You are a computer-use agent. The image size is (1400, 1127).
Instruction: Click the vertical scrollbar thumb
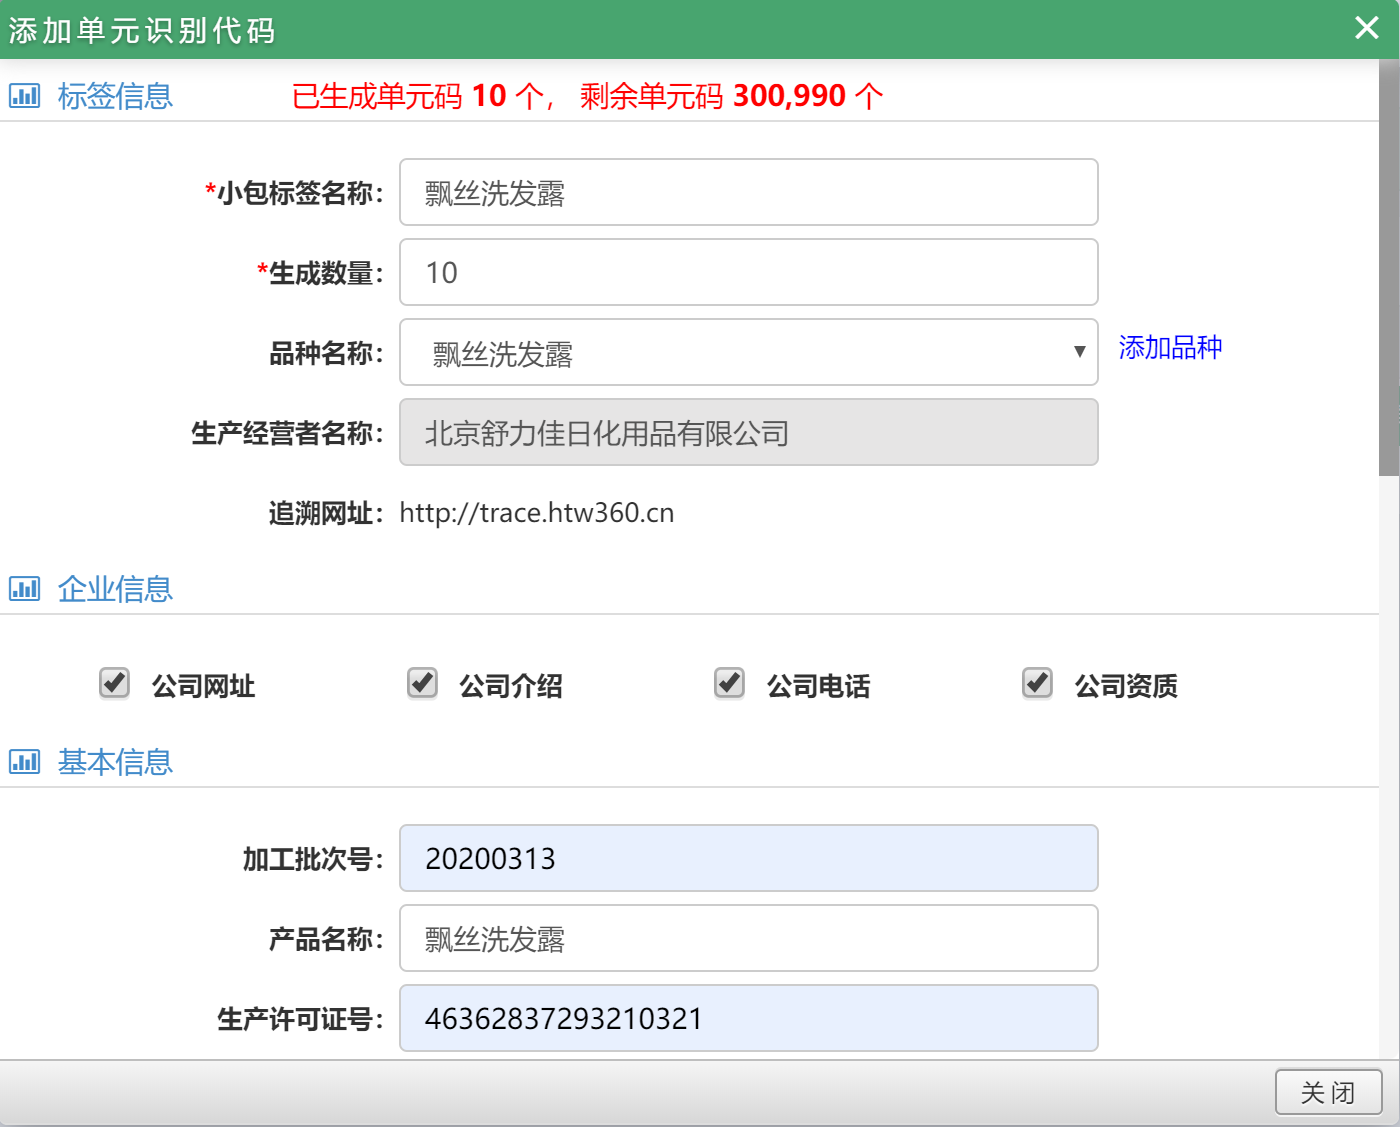1389,268
